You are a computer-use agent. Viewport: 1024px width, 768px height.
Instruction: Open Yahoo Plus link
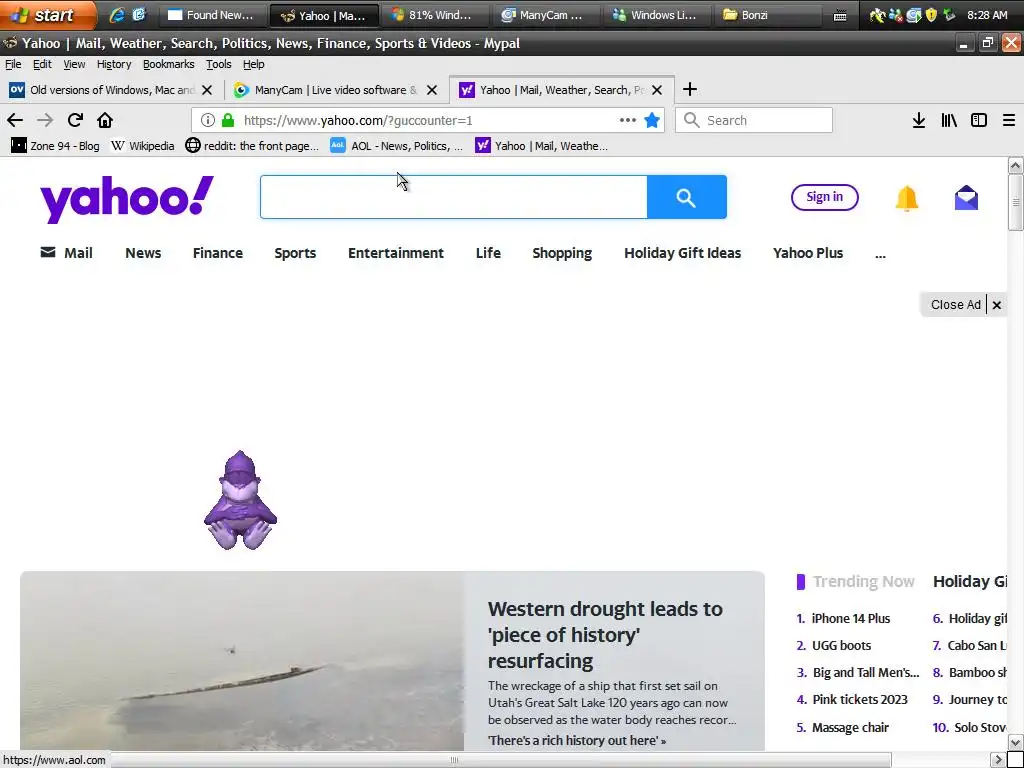pos(808,253)
